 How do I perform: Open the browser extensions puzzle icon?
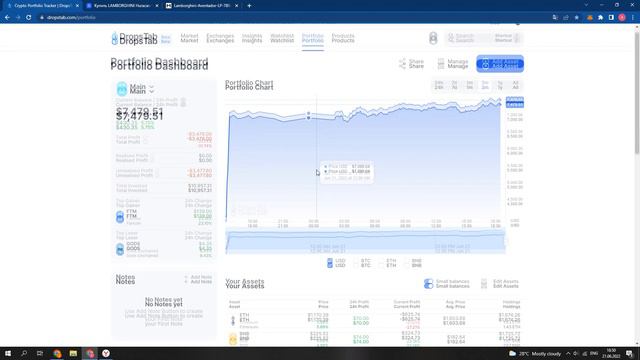(x=600, y=18)
